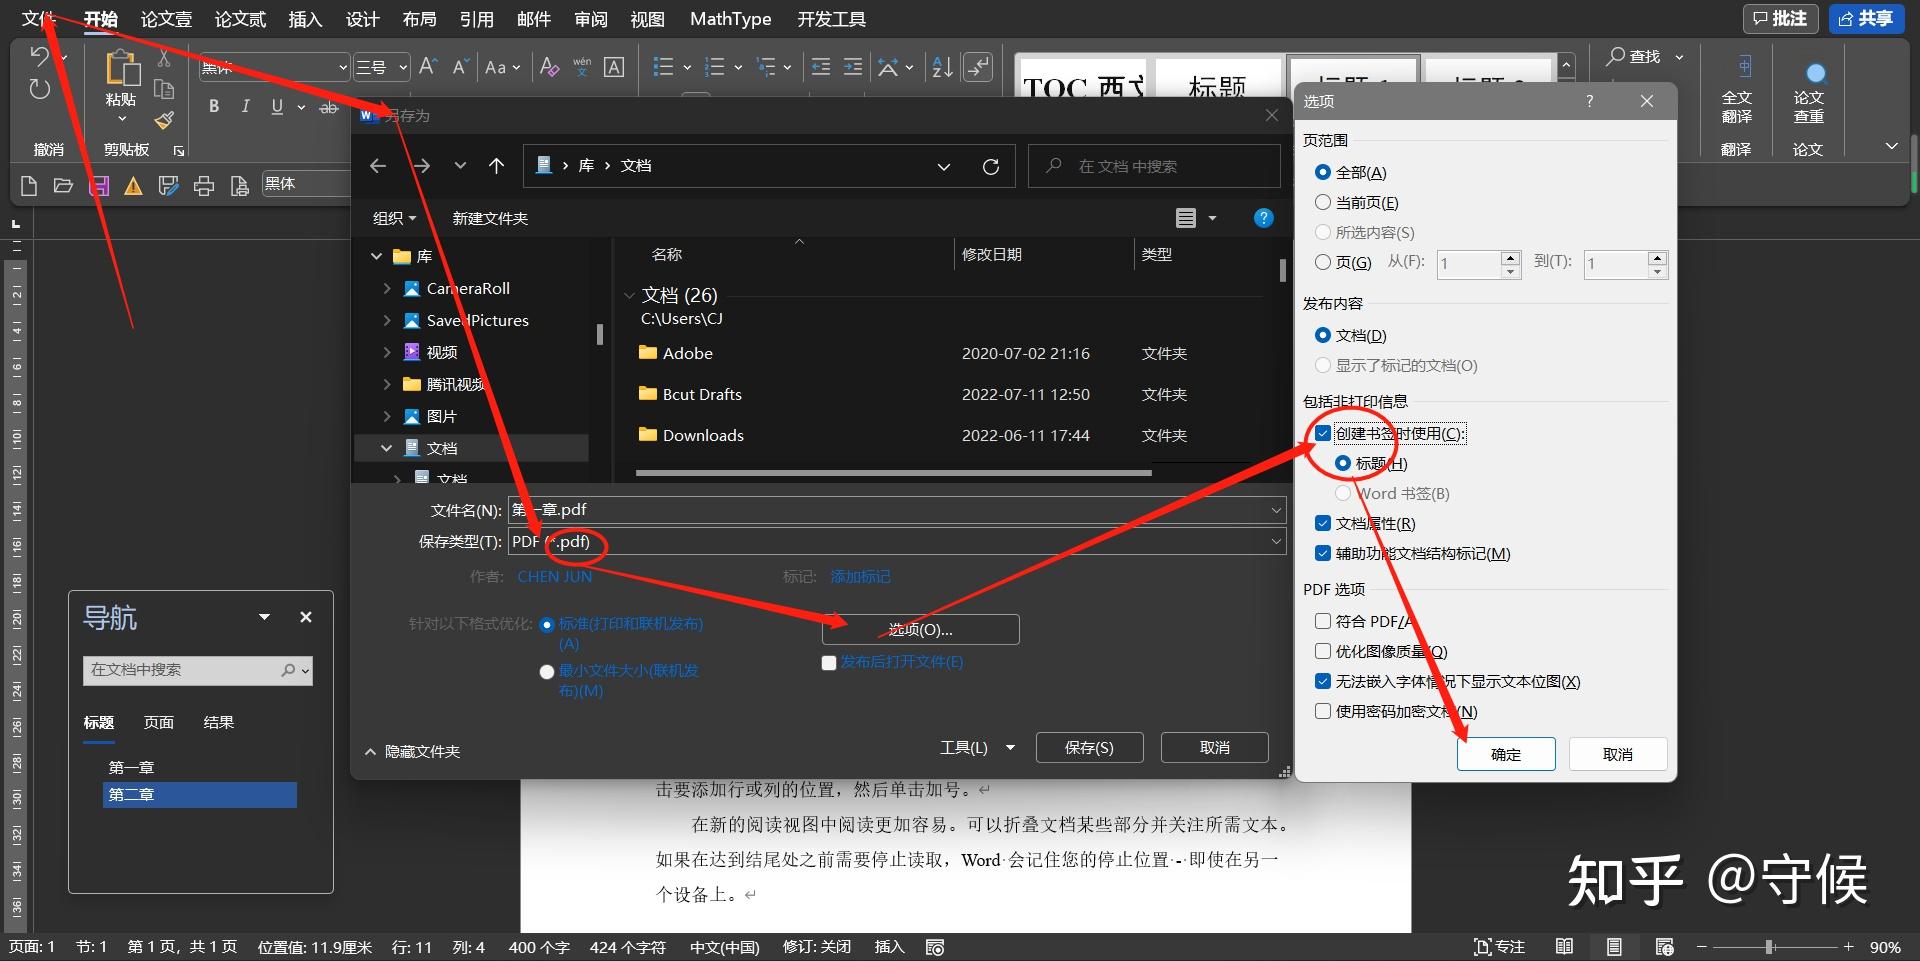The image size is (1920, 961).
Task: Toggle Bold formatting in the ribbon
Action: point(213,107)
